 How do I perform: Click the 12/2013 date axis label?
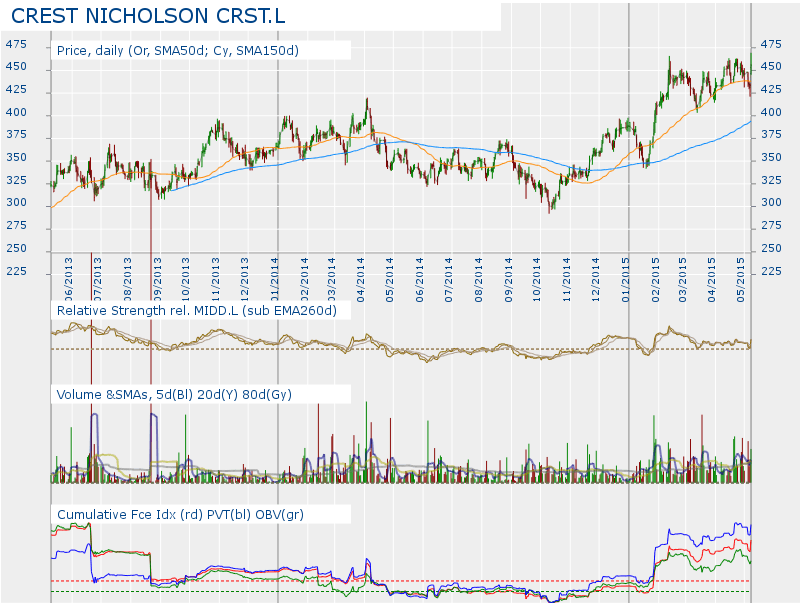[244, 280]
